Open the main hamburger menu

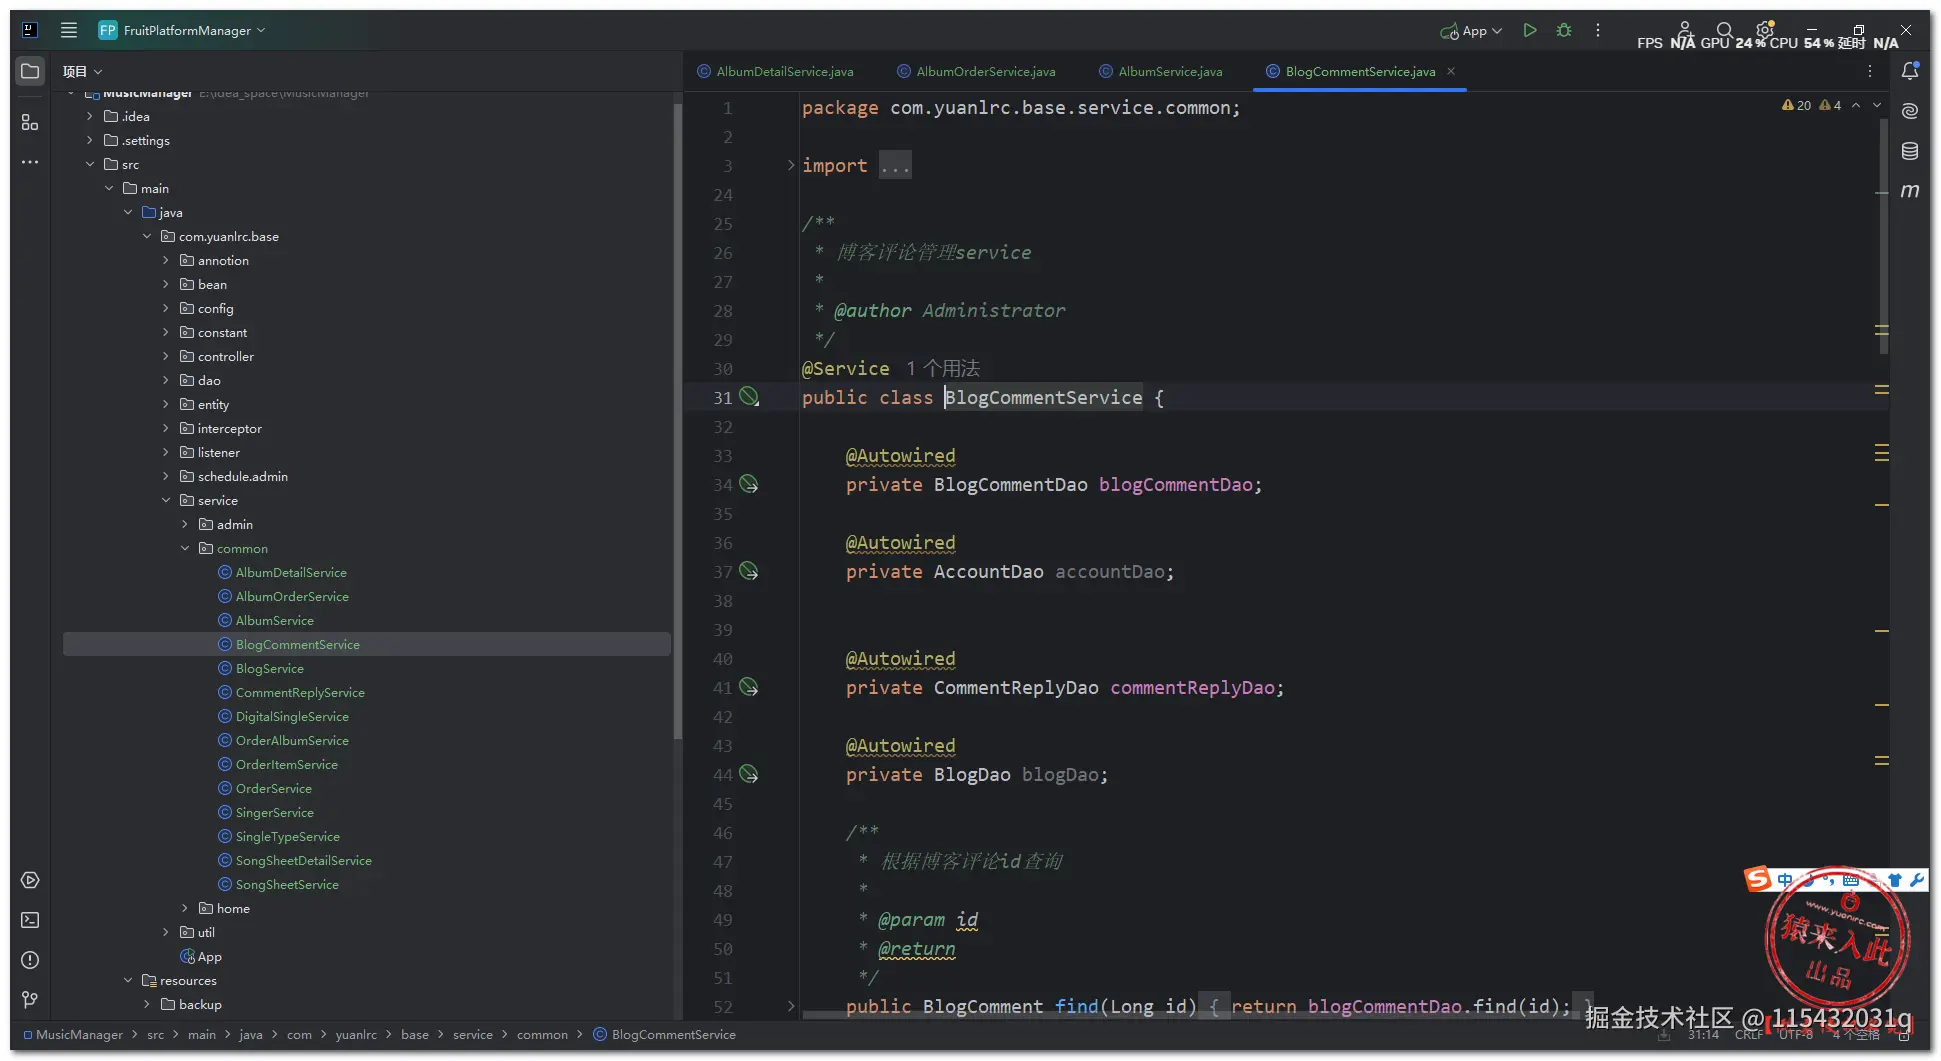pyautogui.click(x=69, y=30)
